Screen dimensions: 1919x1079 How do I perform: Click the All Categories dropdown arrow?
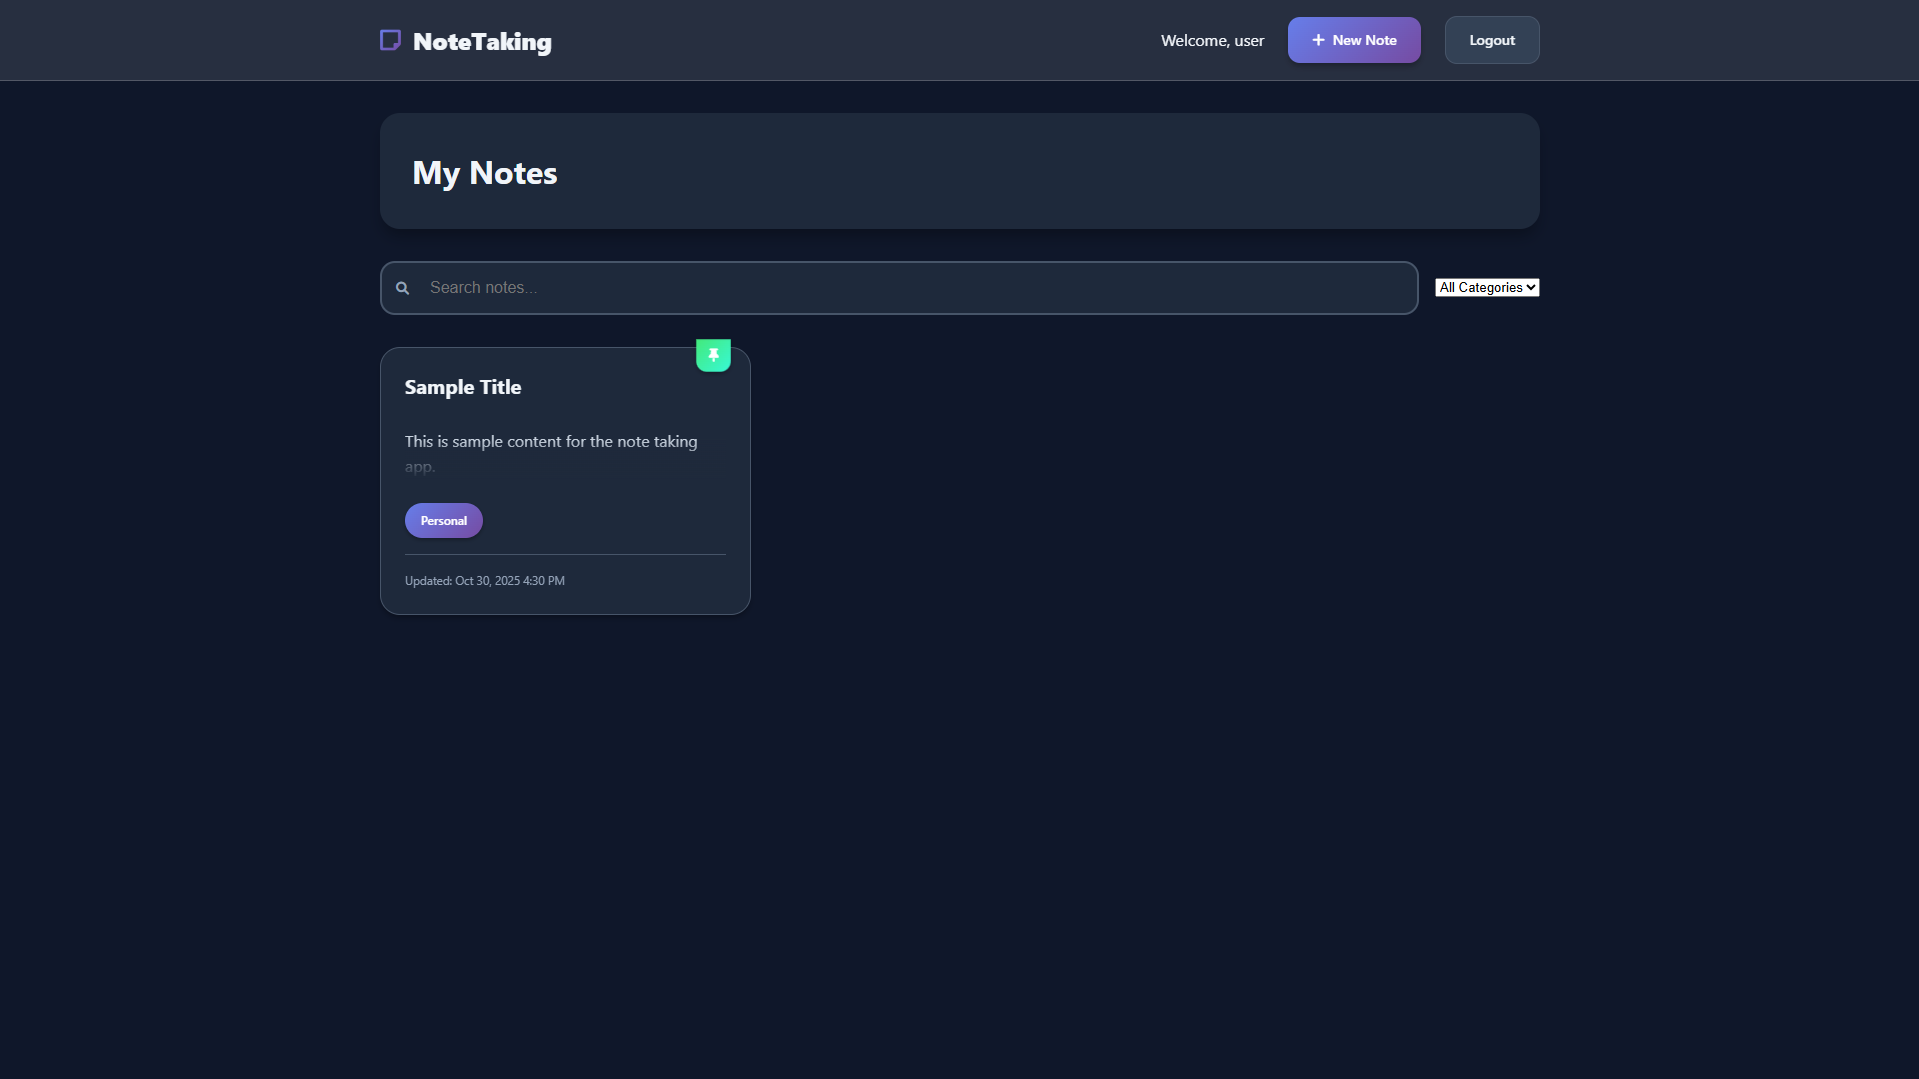1531,288
